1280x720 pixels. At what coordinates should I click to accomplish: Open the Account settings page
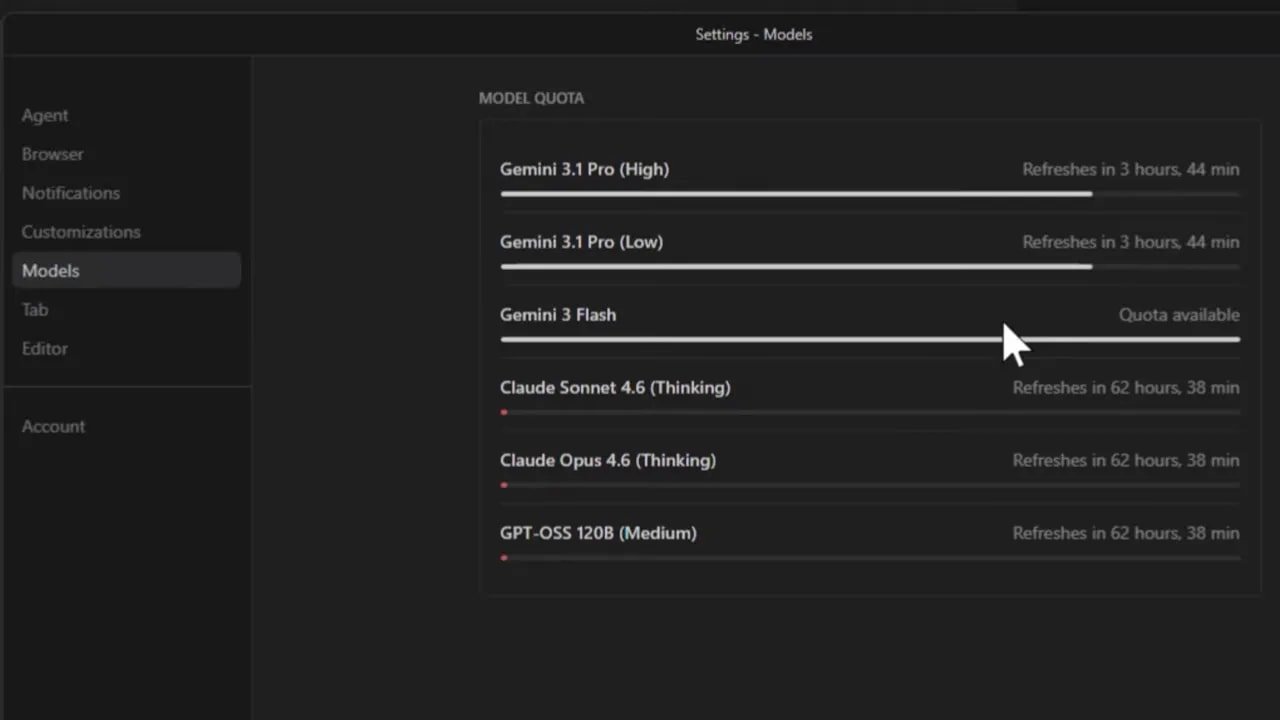pyautogui.click(x=53, y=427)
